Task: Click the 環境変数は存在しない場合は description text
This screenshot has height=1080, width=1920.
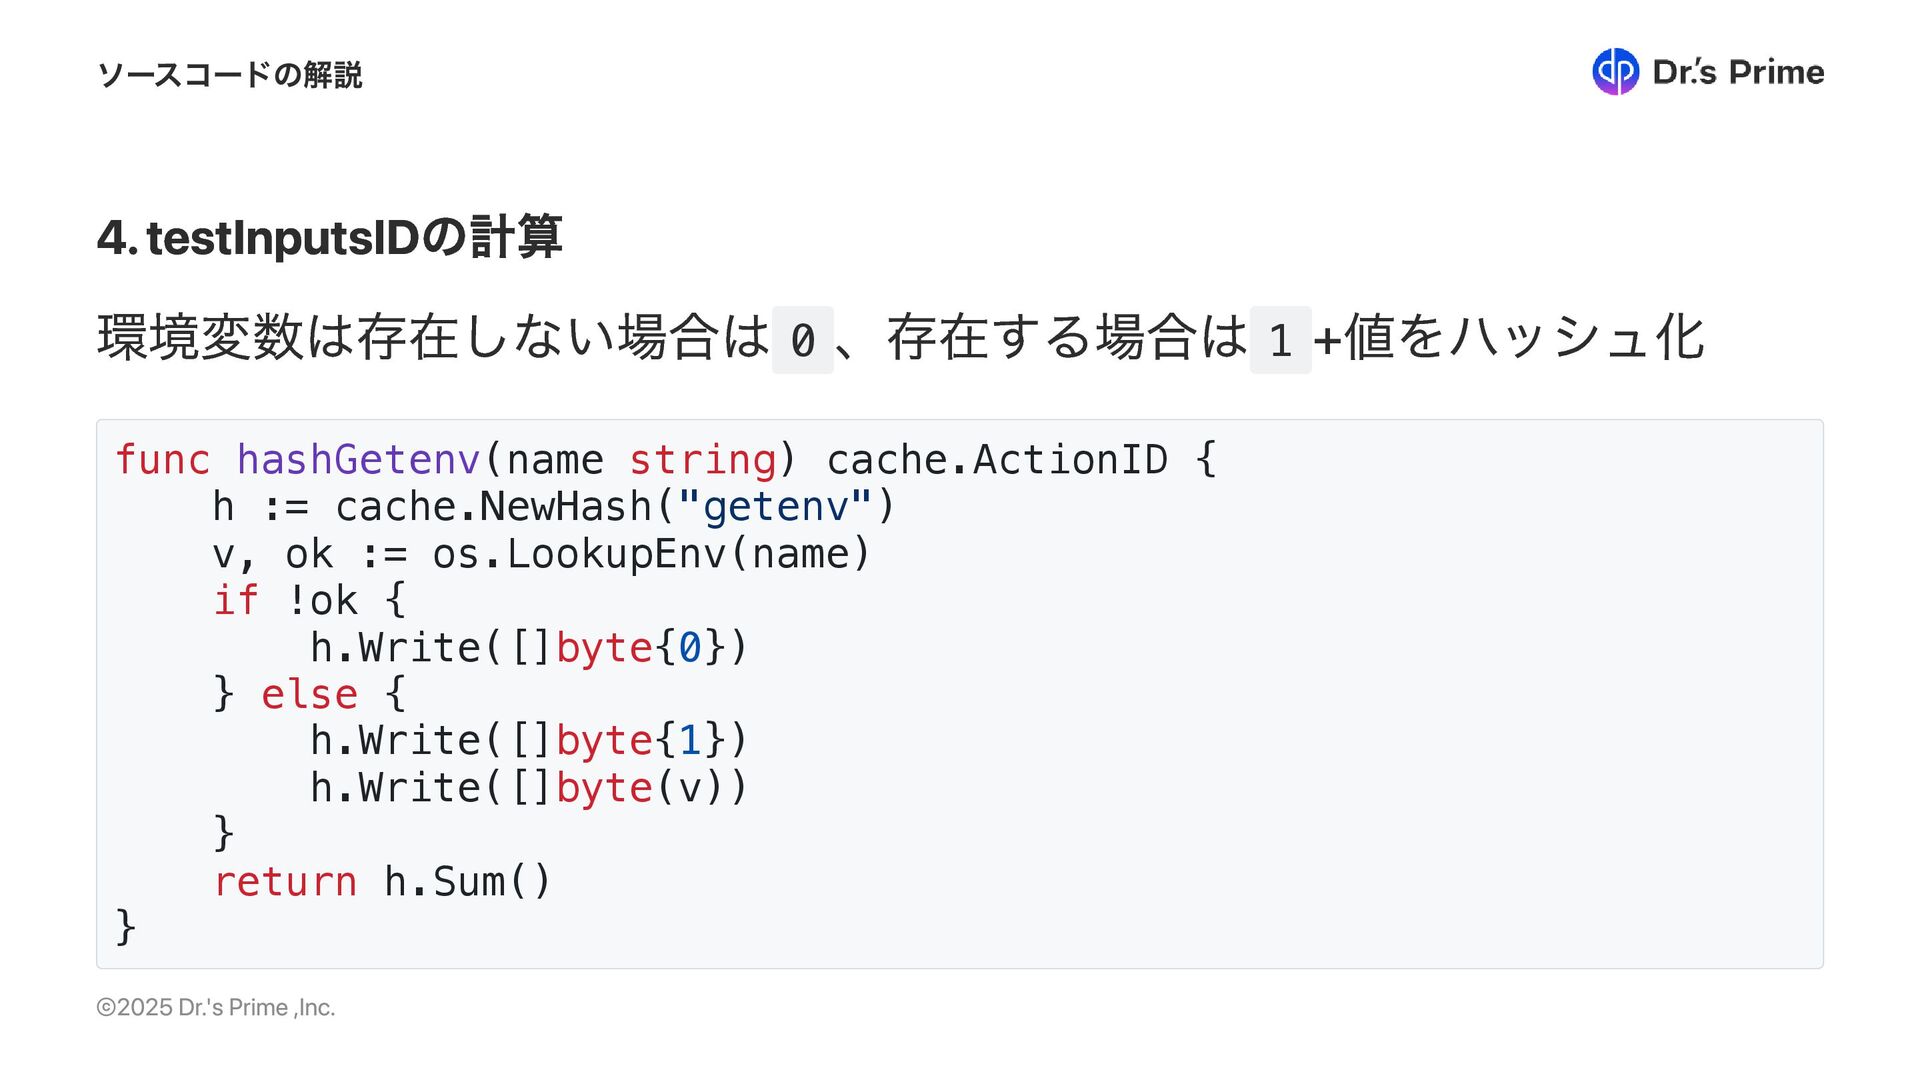Action: [x=432, y=337]
